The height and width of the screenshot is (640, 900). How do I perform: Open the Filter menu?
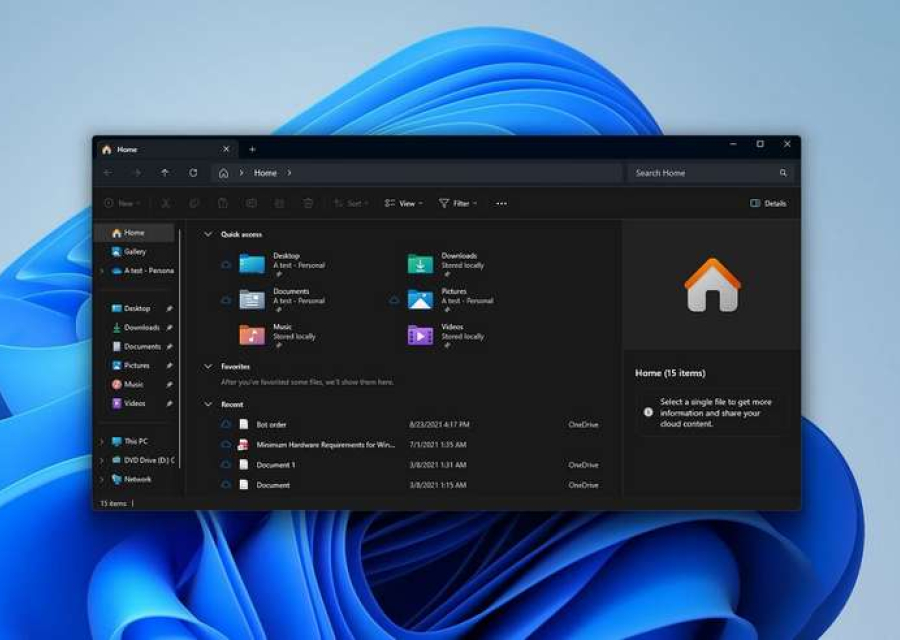(457, 203)
